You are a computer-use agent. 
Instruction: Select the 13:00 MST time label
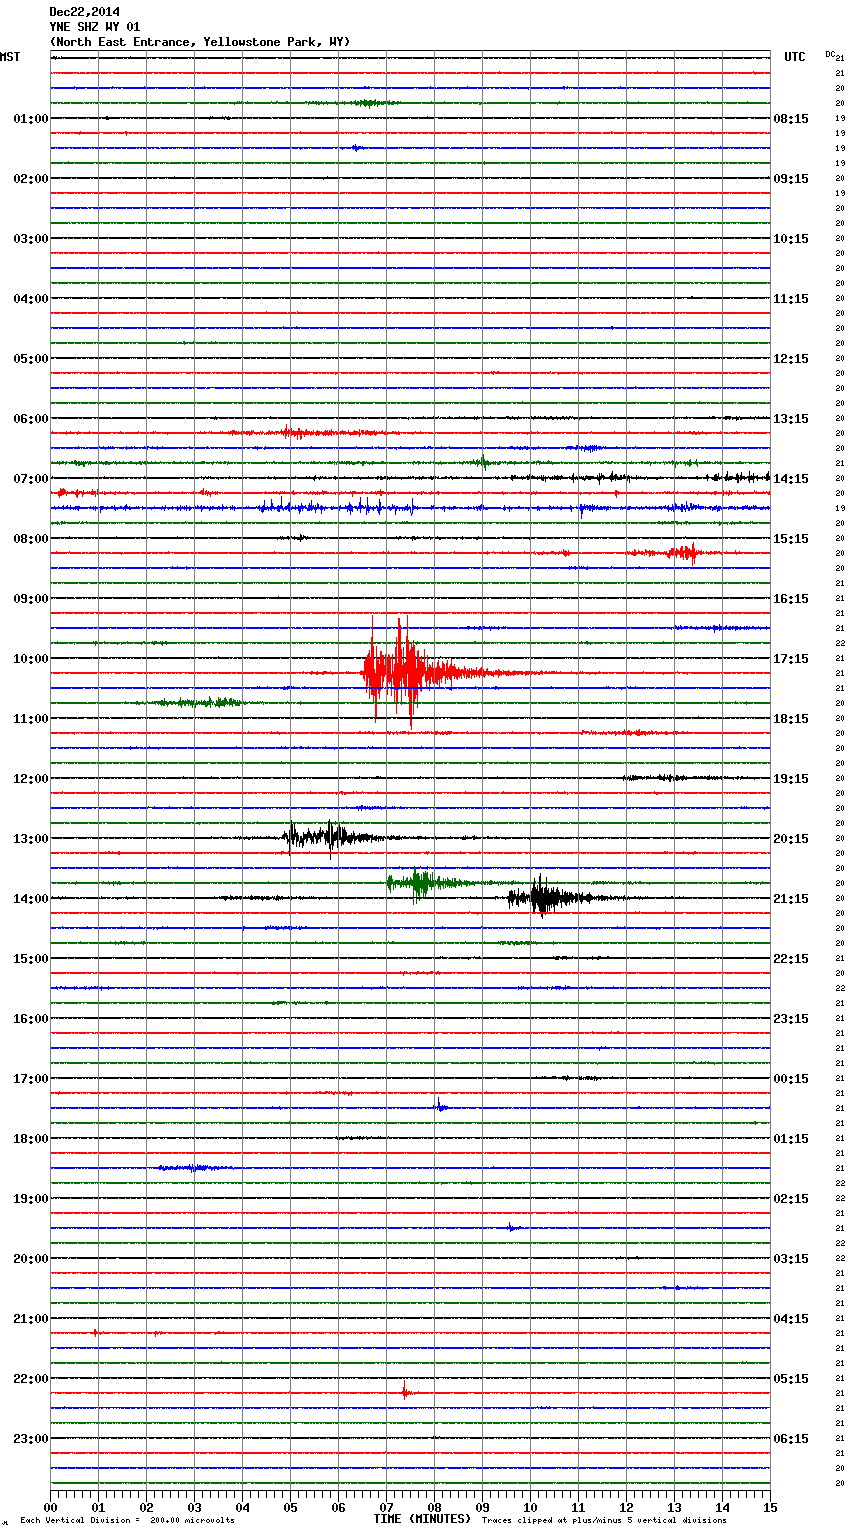click(31, 839)
